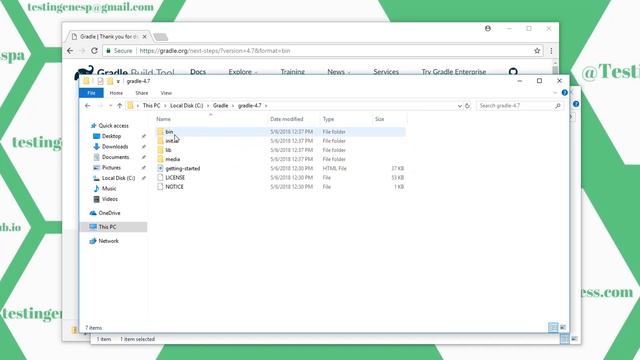Open a new Chrome tab
640x360 pixels.
click(x=161, y=37)
